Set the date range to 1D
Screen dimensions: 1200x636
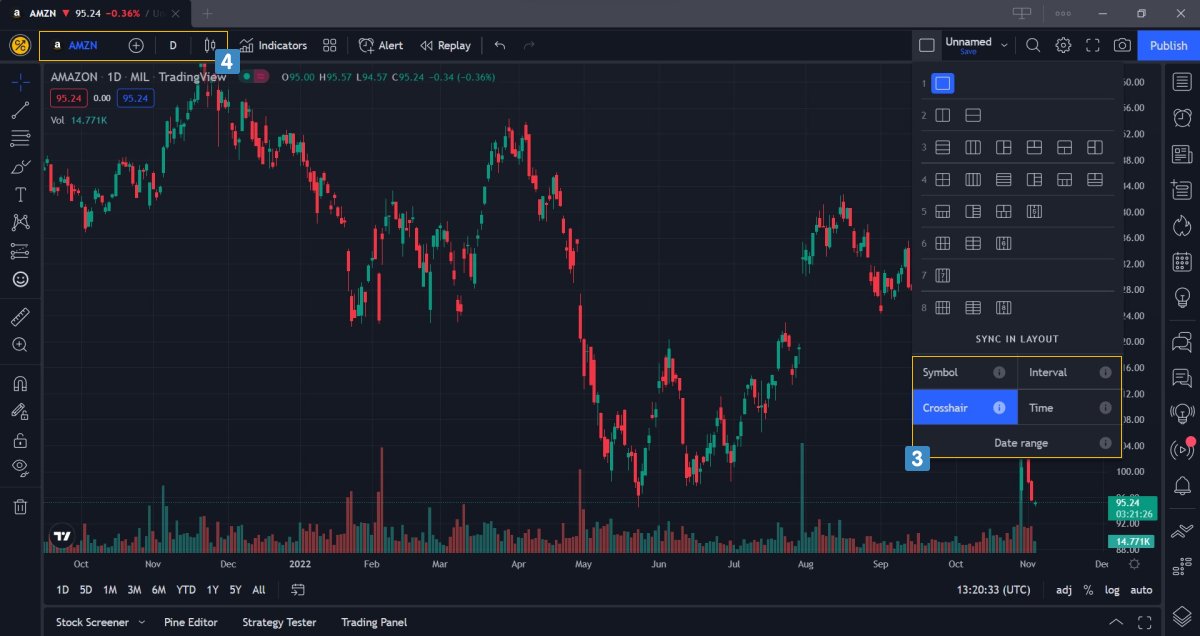pyautogui.click(x=63, y=590)
